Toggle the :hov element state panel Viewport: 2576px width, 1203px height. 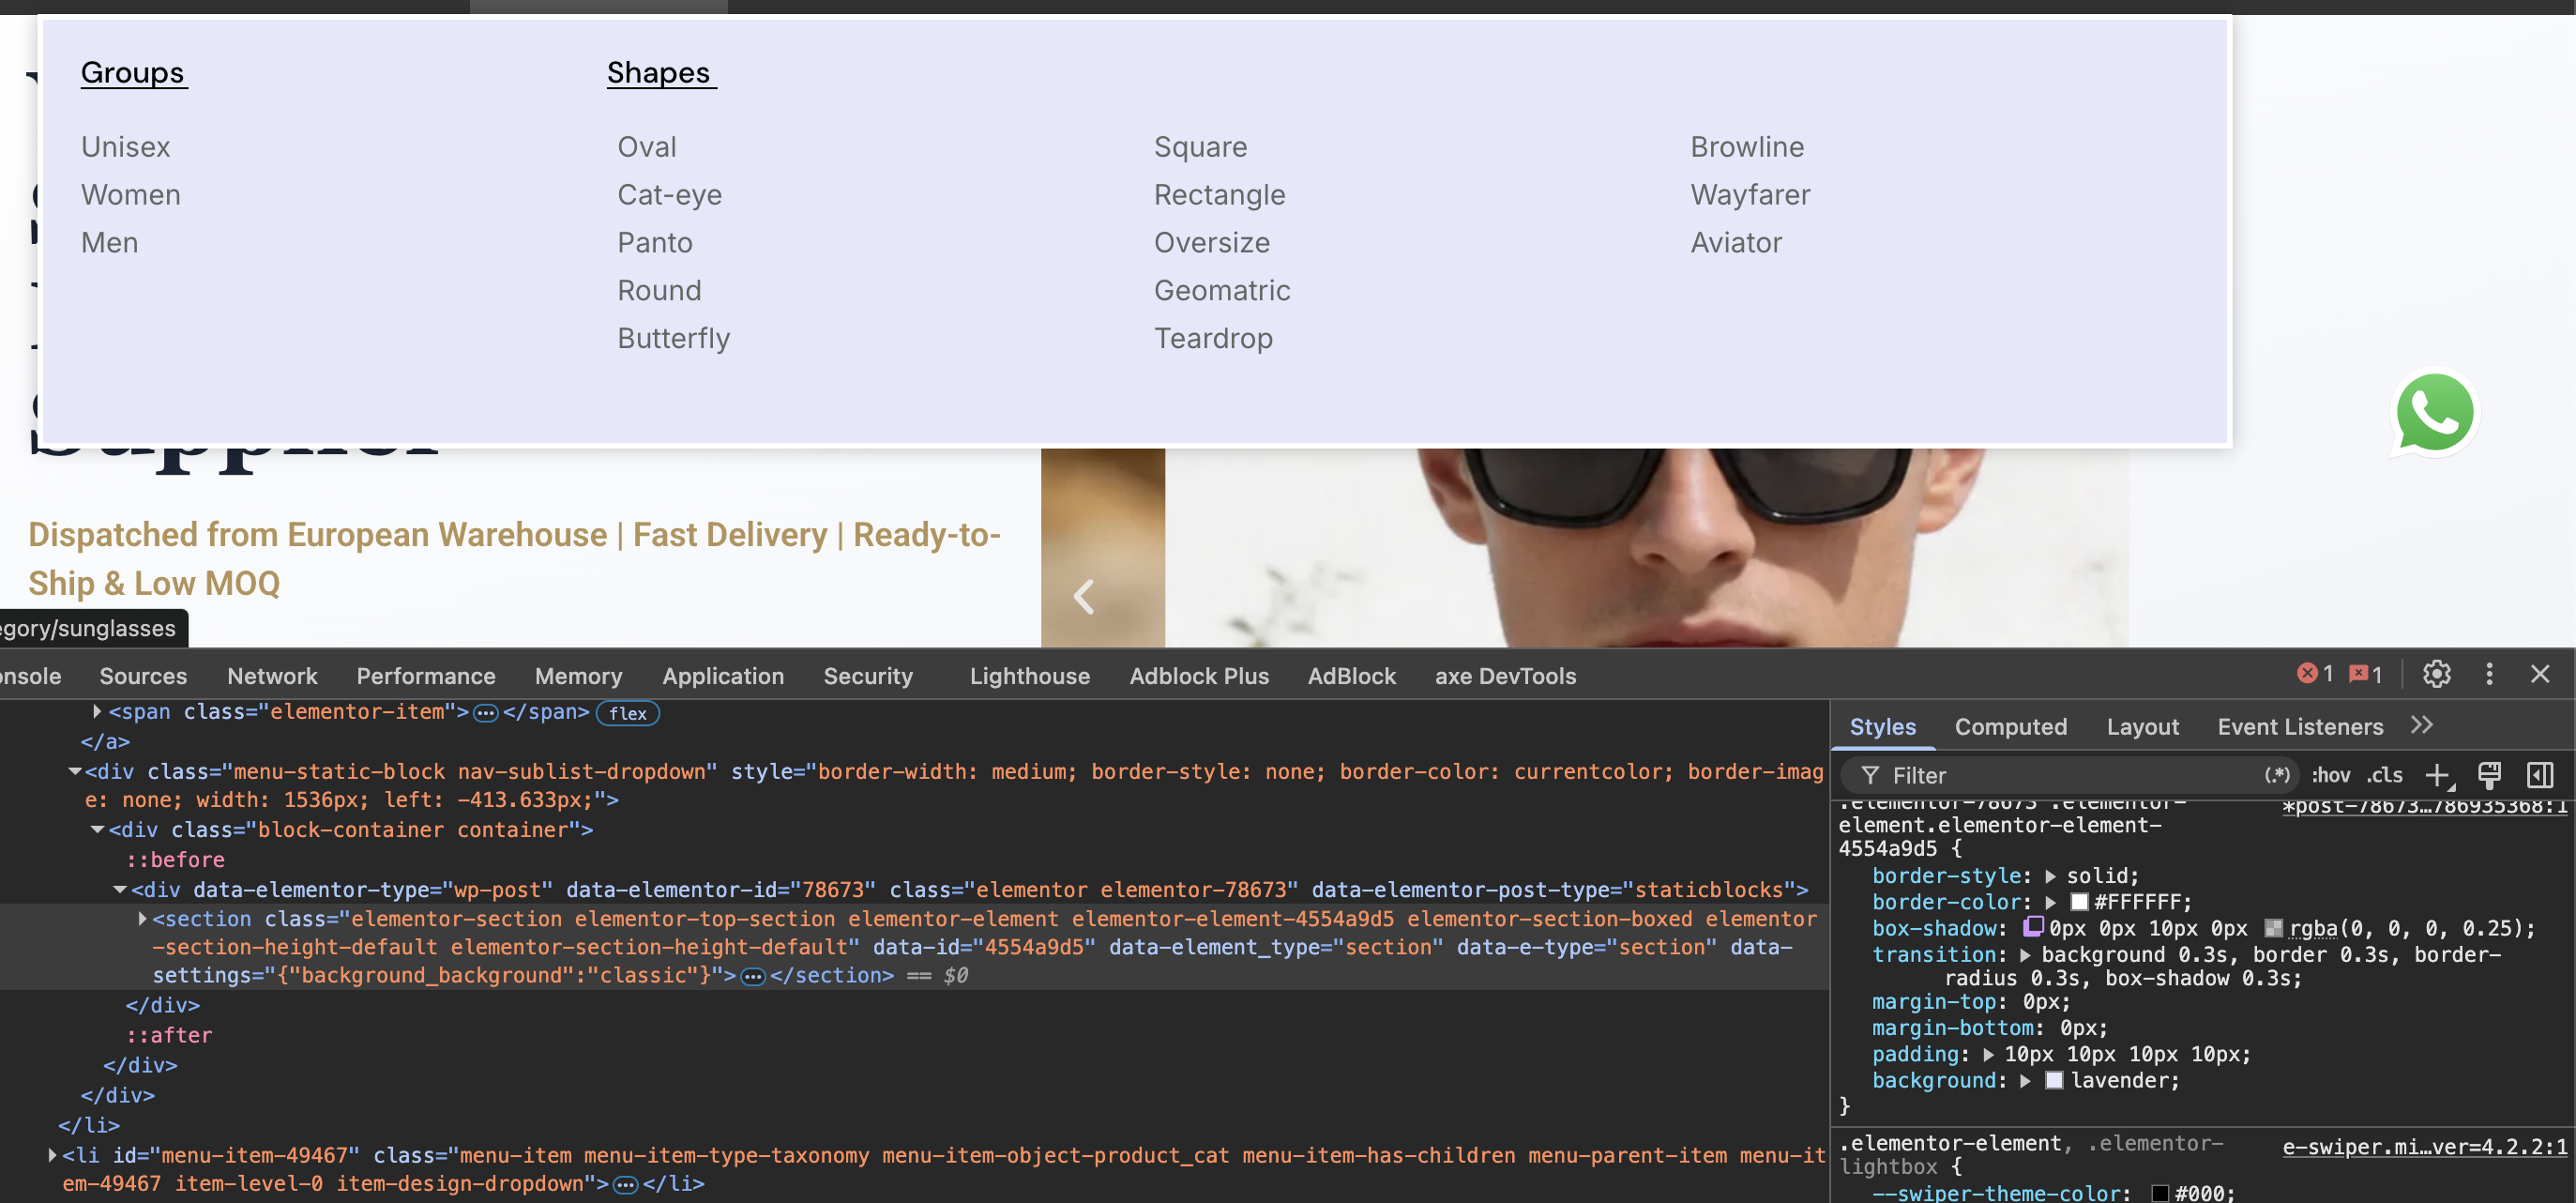[2331, 775]
